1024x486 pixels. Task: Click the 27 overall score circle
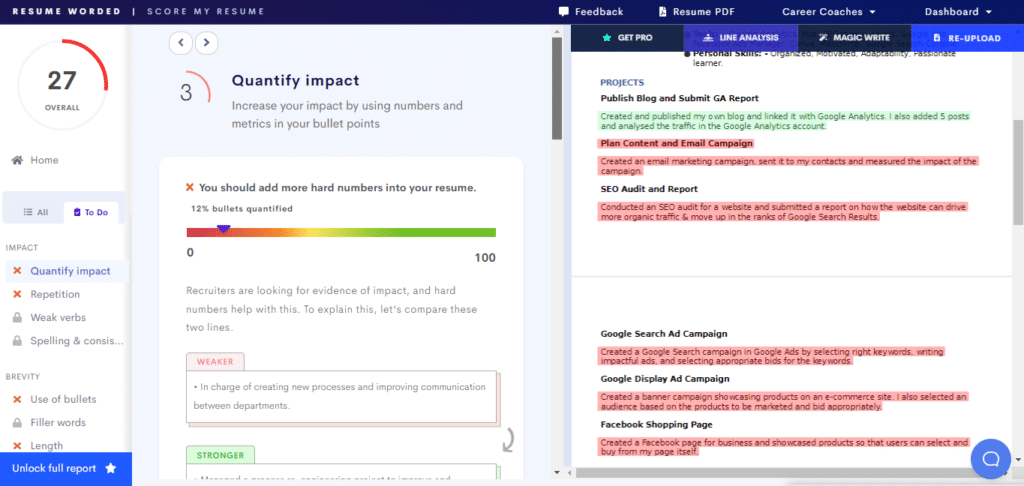63,85
